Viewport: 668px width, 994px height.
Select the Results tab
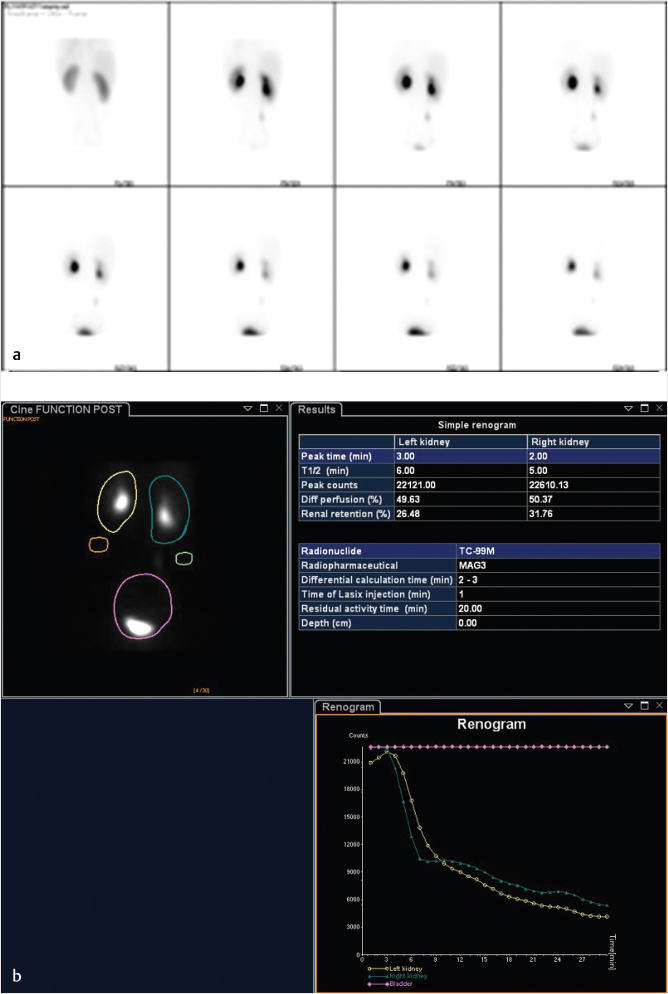tap(314, 409)
